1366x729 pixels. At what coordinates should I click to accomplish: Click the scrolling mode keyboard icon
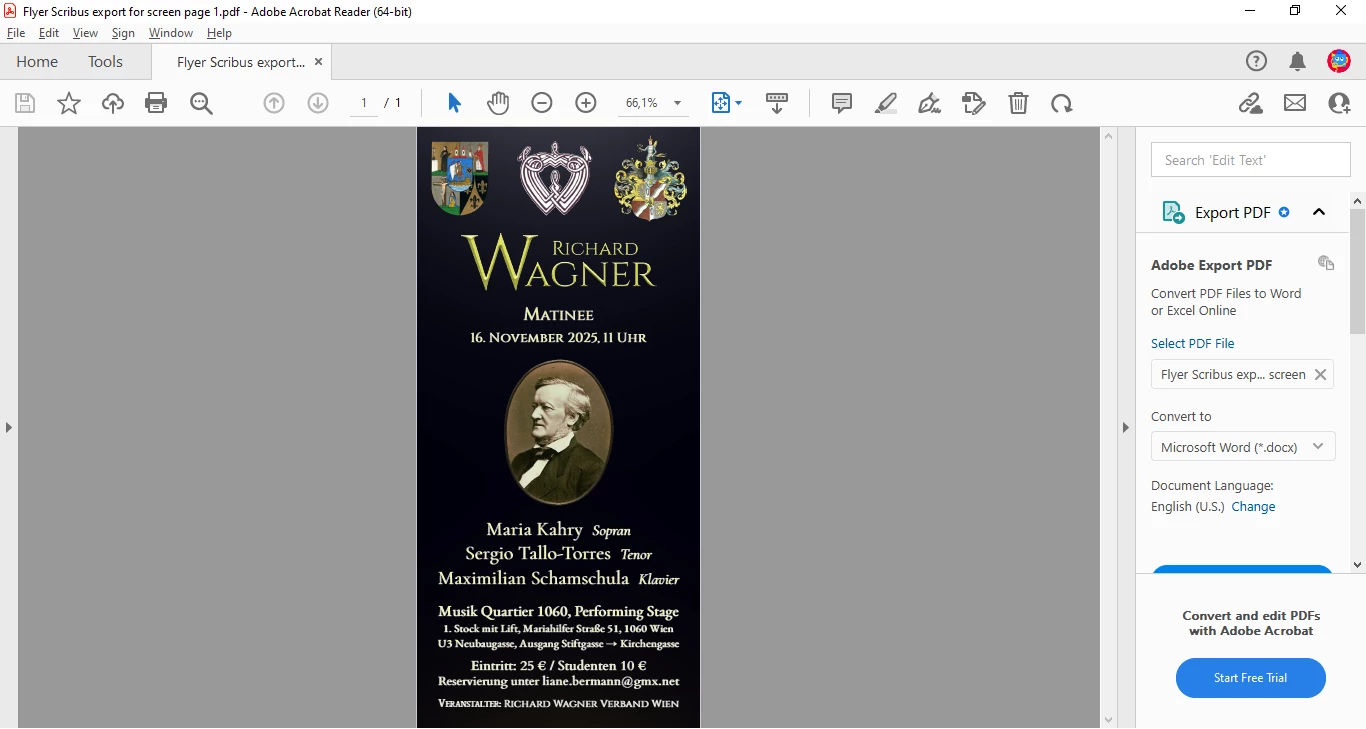point(777,103)
